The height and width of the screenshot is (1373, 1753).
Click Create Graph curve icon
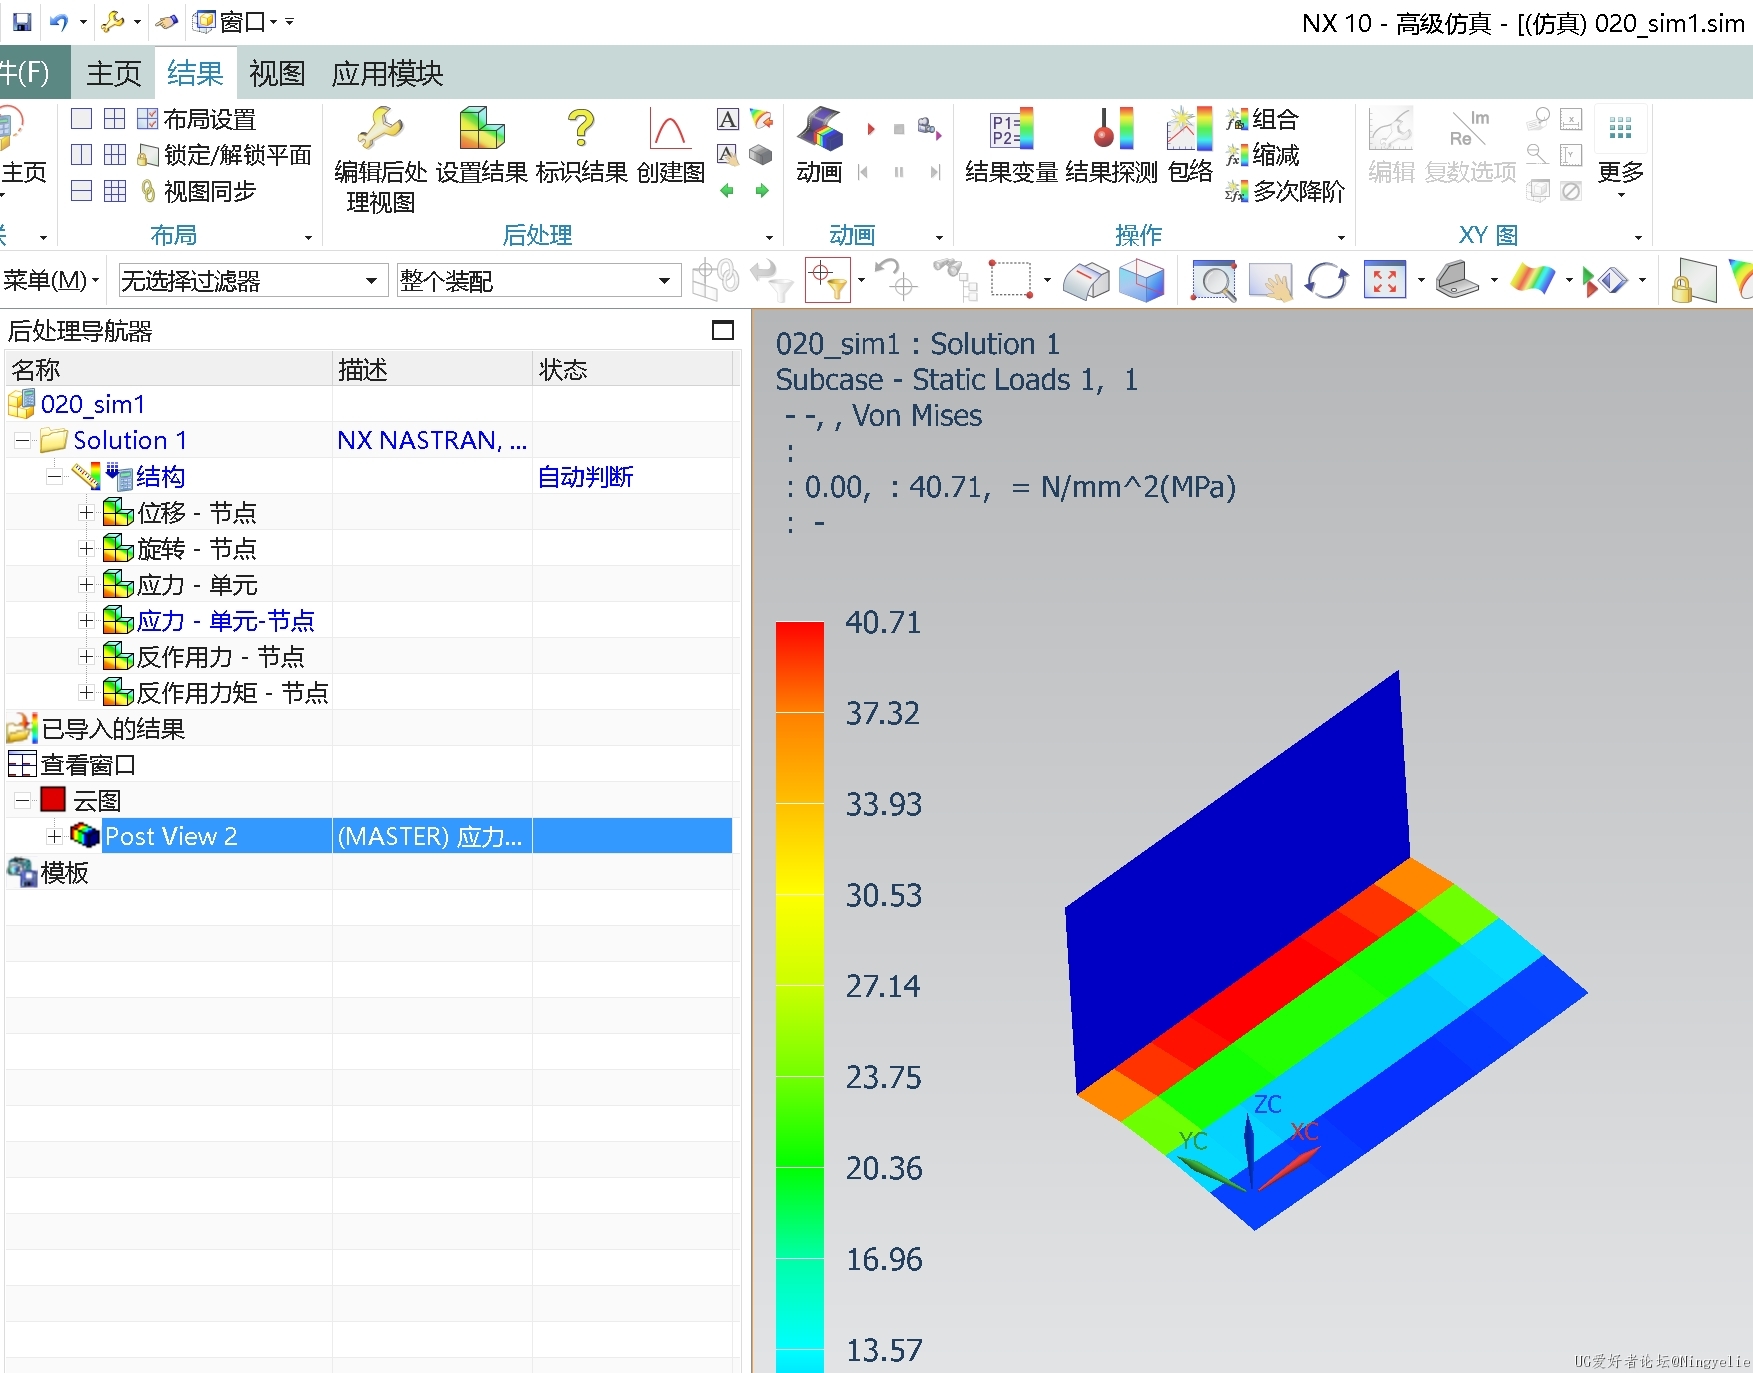(670, 128)
